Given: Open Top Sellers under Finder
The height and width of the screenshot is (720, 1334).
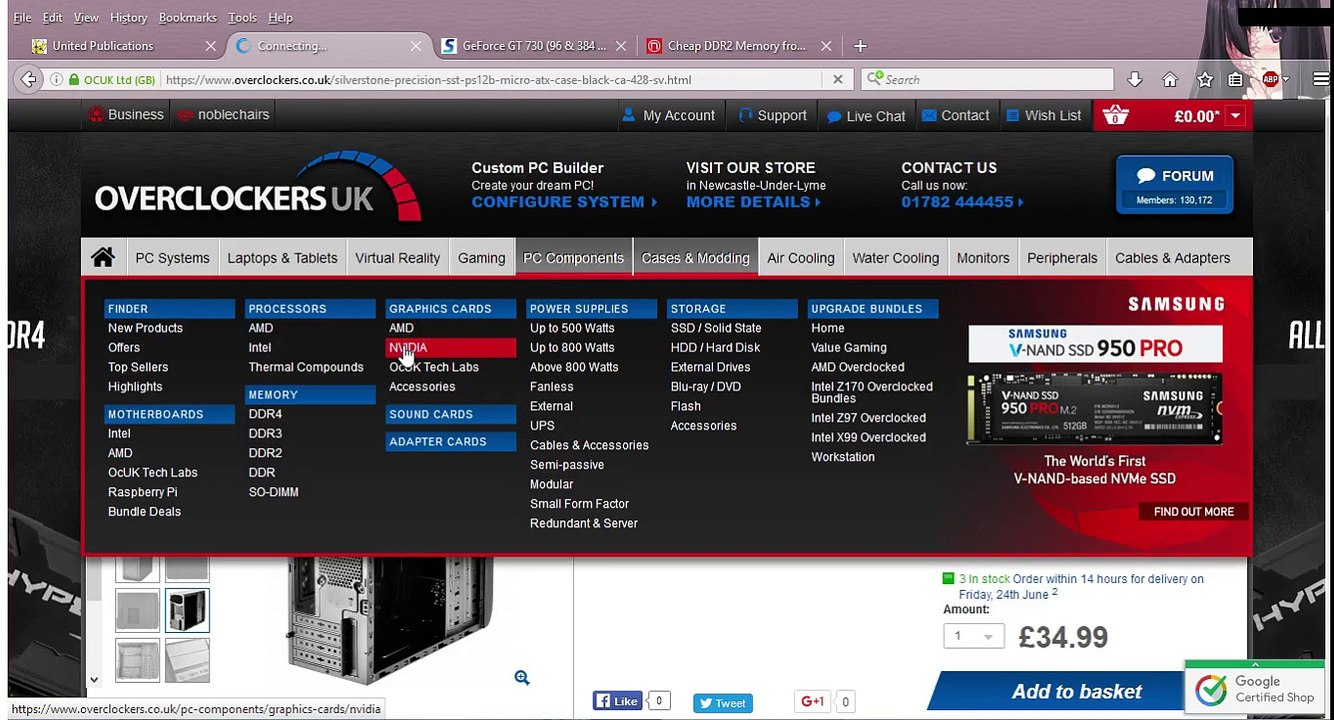Looking at the screenshot, I should (138, 367).
